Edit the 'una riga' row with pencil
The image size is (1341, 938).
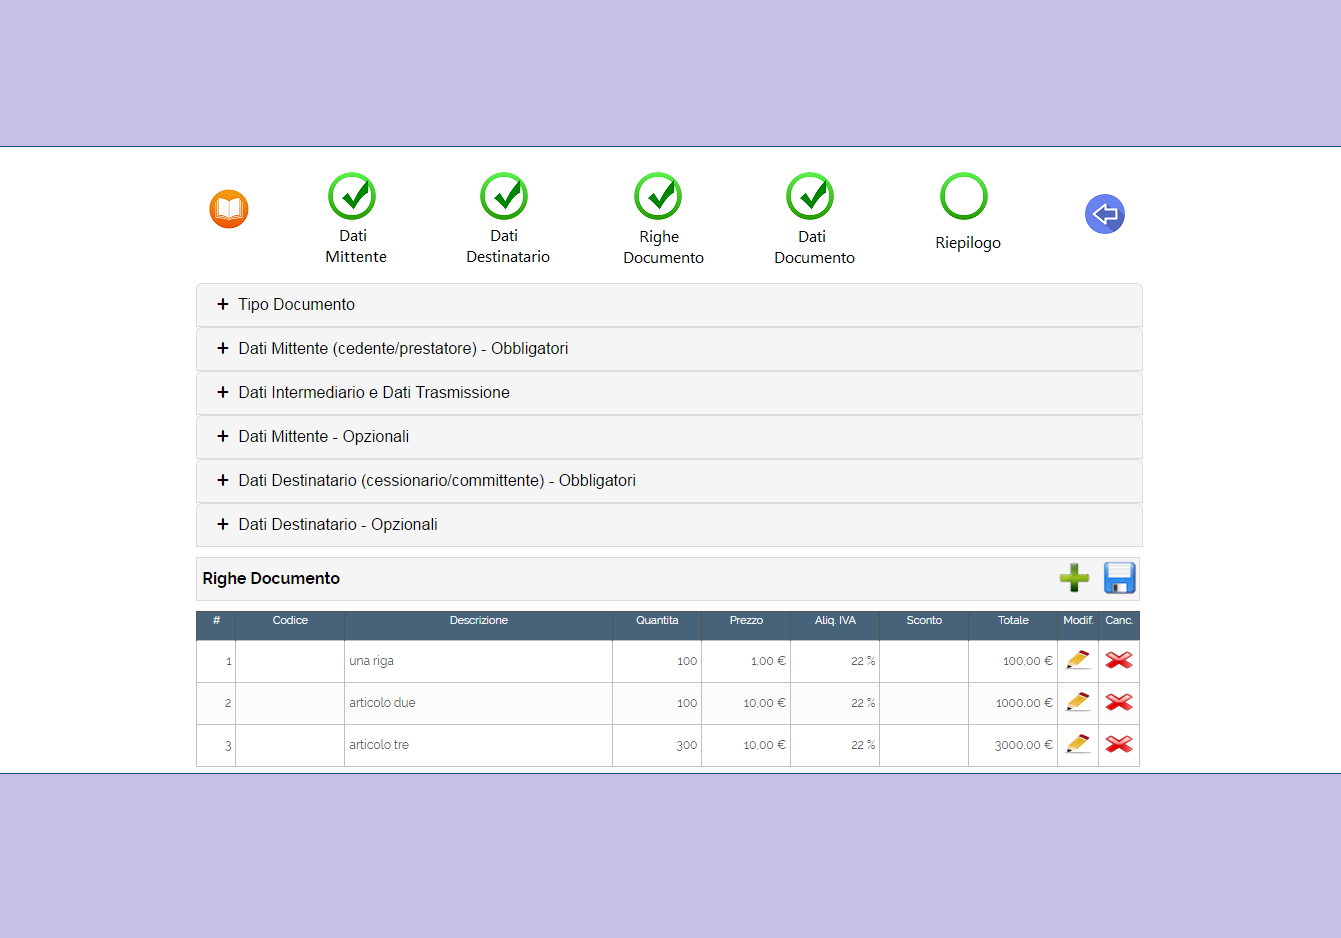(x=1078, y=660)
